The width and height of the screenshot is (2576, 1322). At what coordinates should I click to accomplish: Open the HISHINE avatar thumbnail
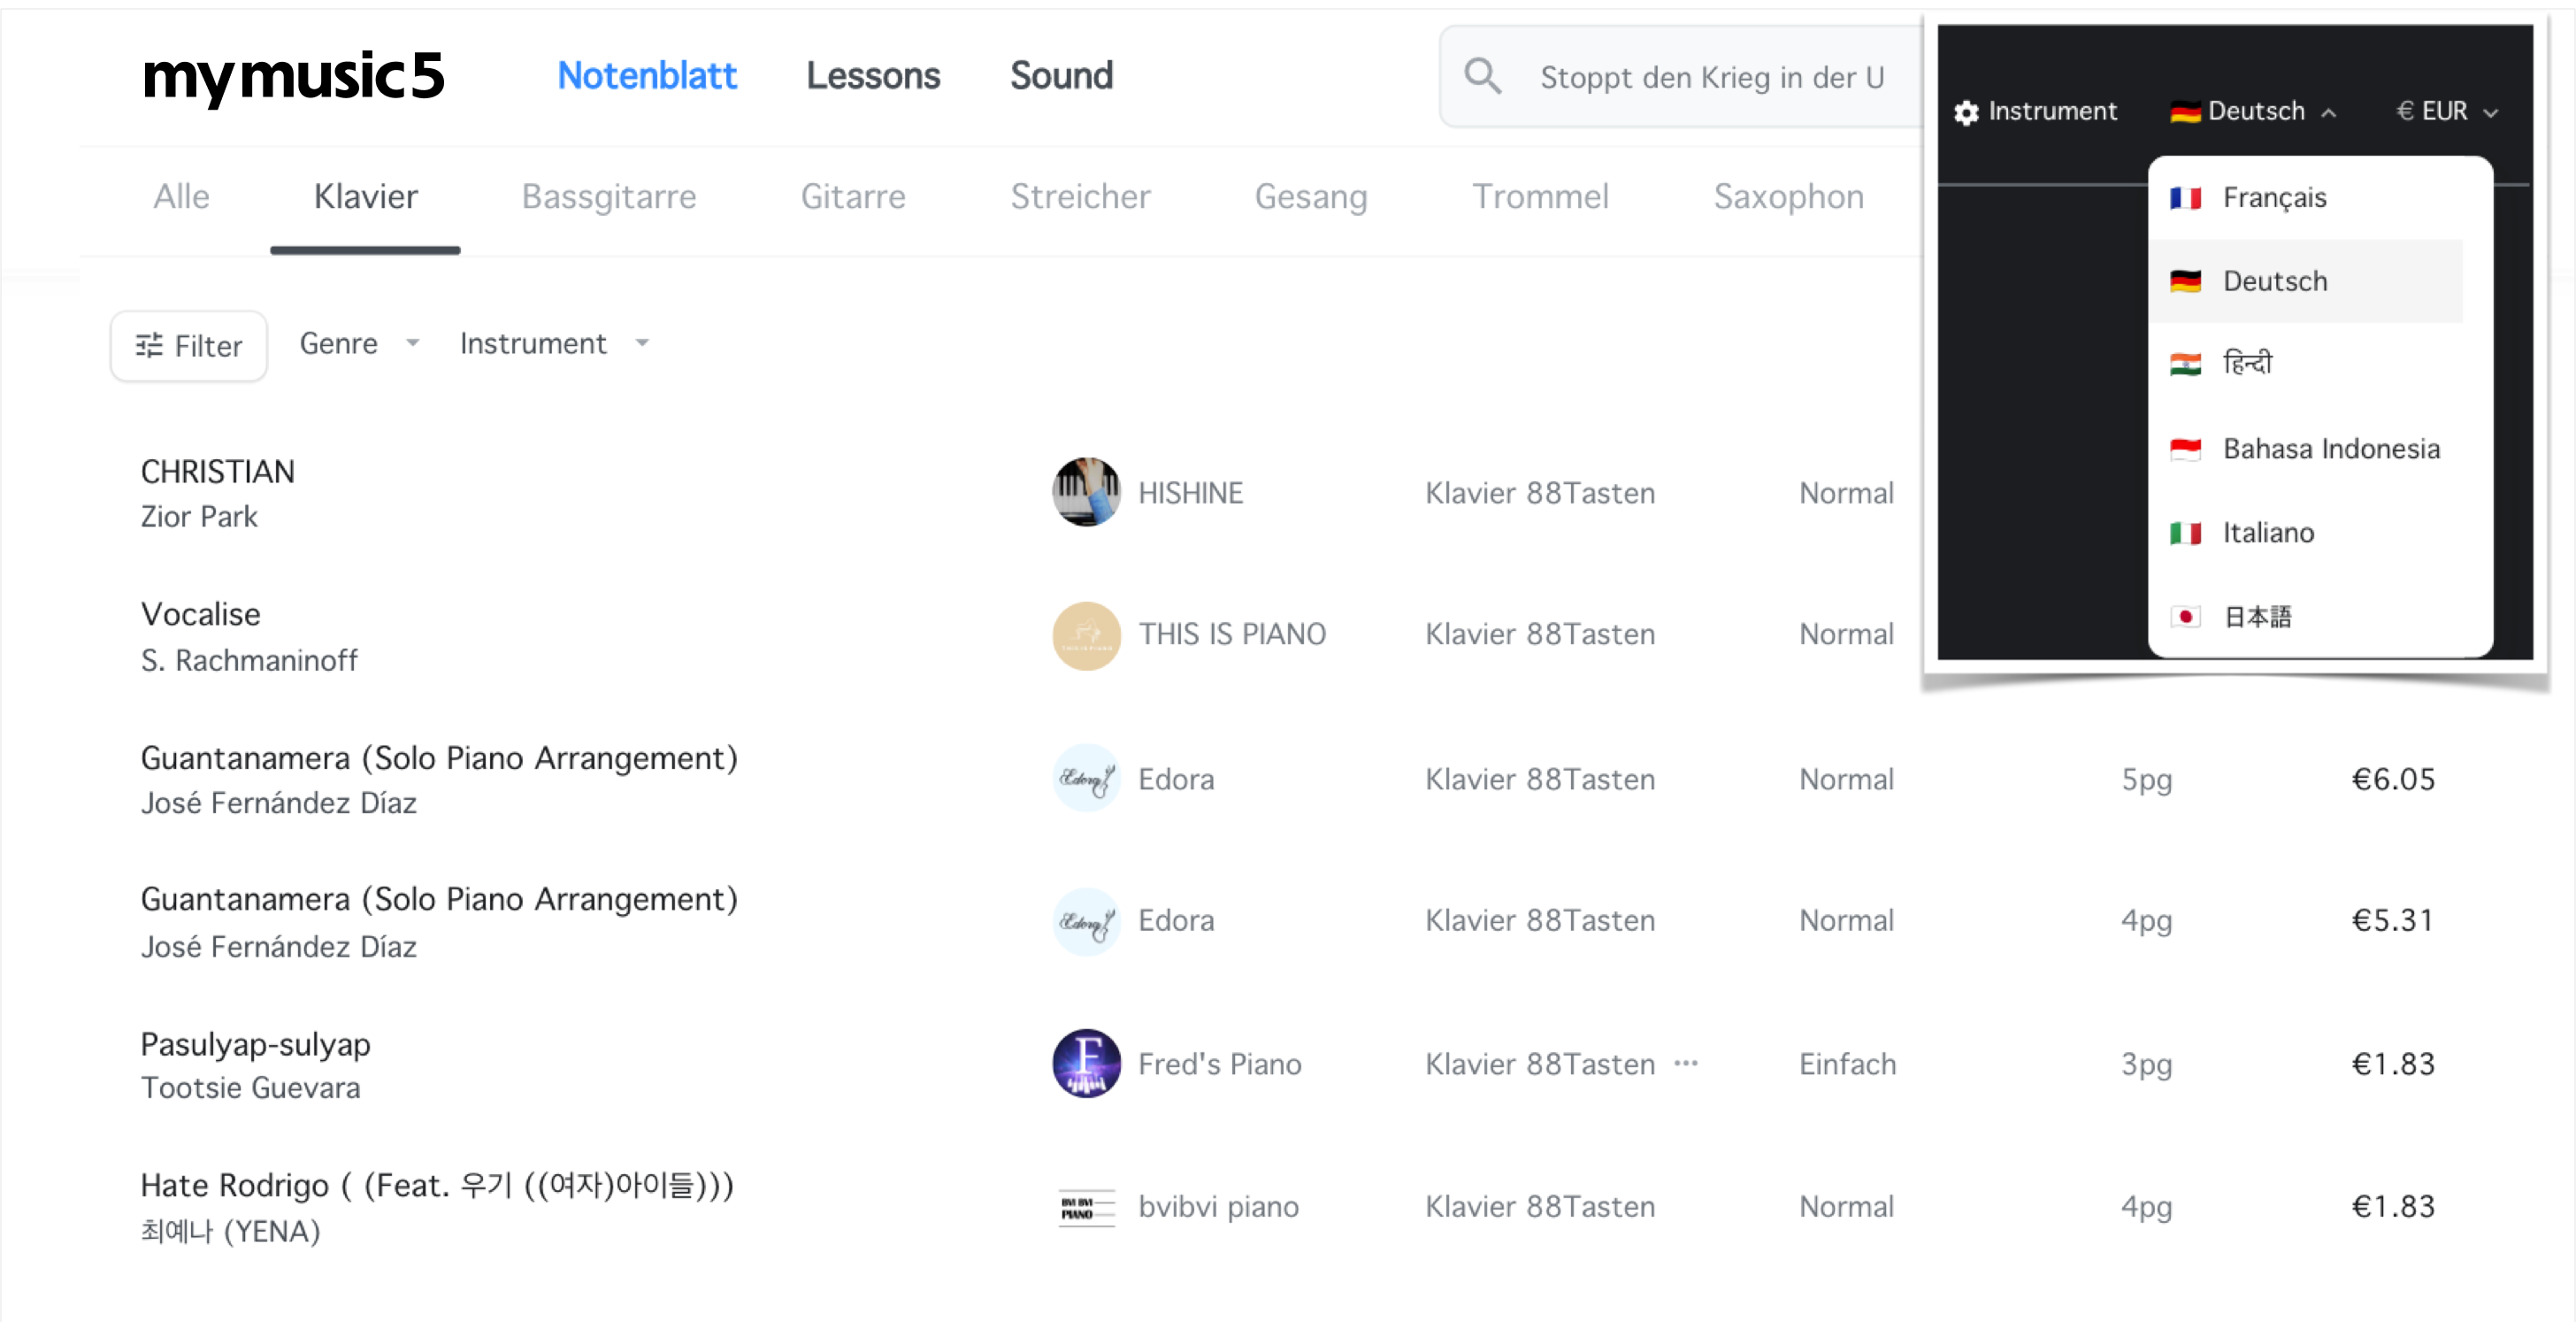tap(1086, 492)
